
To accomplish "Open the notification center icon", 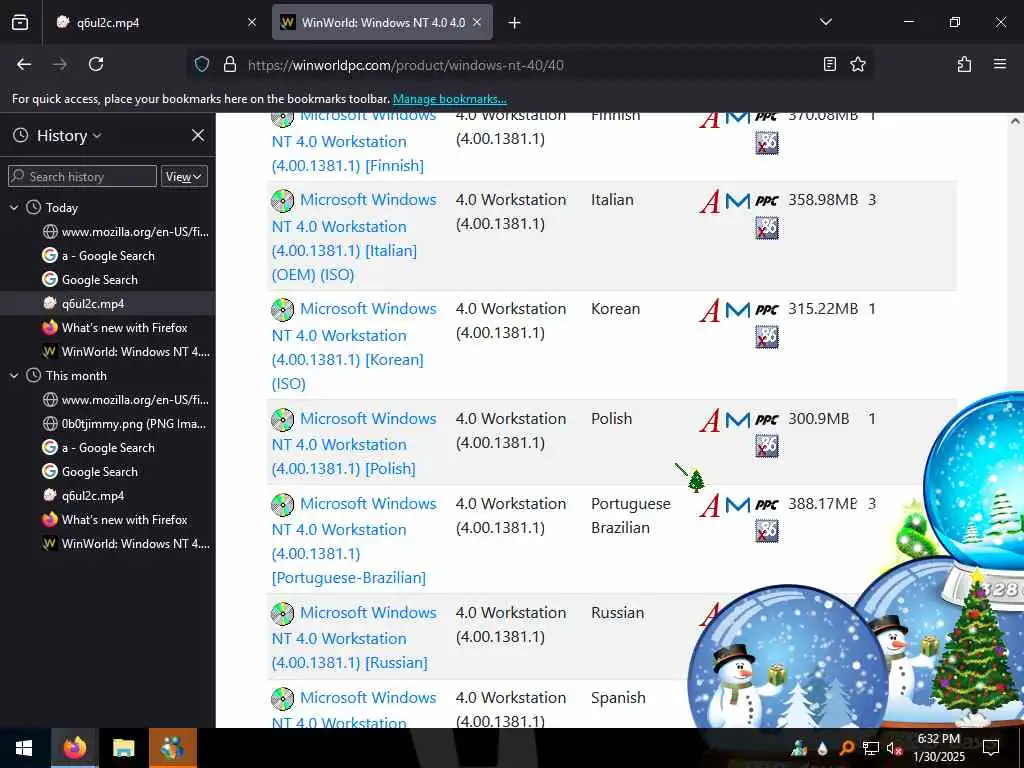I will pyautogui.click(x=991, y=748).
